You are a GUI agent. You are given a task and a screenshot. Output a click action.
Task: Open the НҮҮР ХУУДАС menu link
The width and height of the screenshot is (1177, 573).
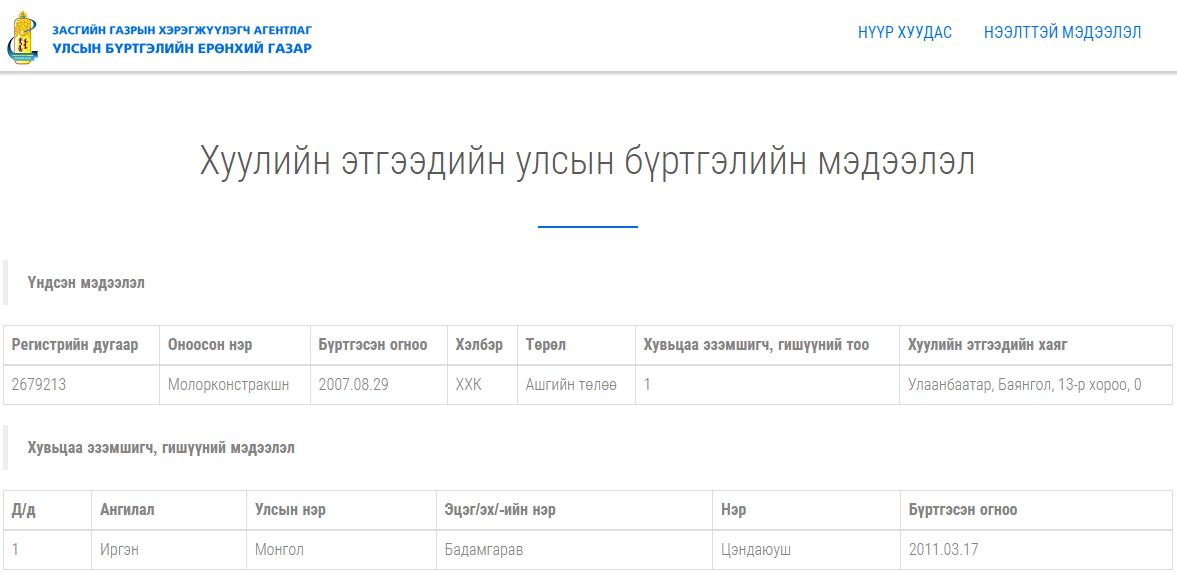tap(904, 33)
